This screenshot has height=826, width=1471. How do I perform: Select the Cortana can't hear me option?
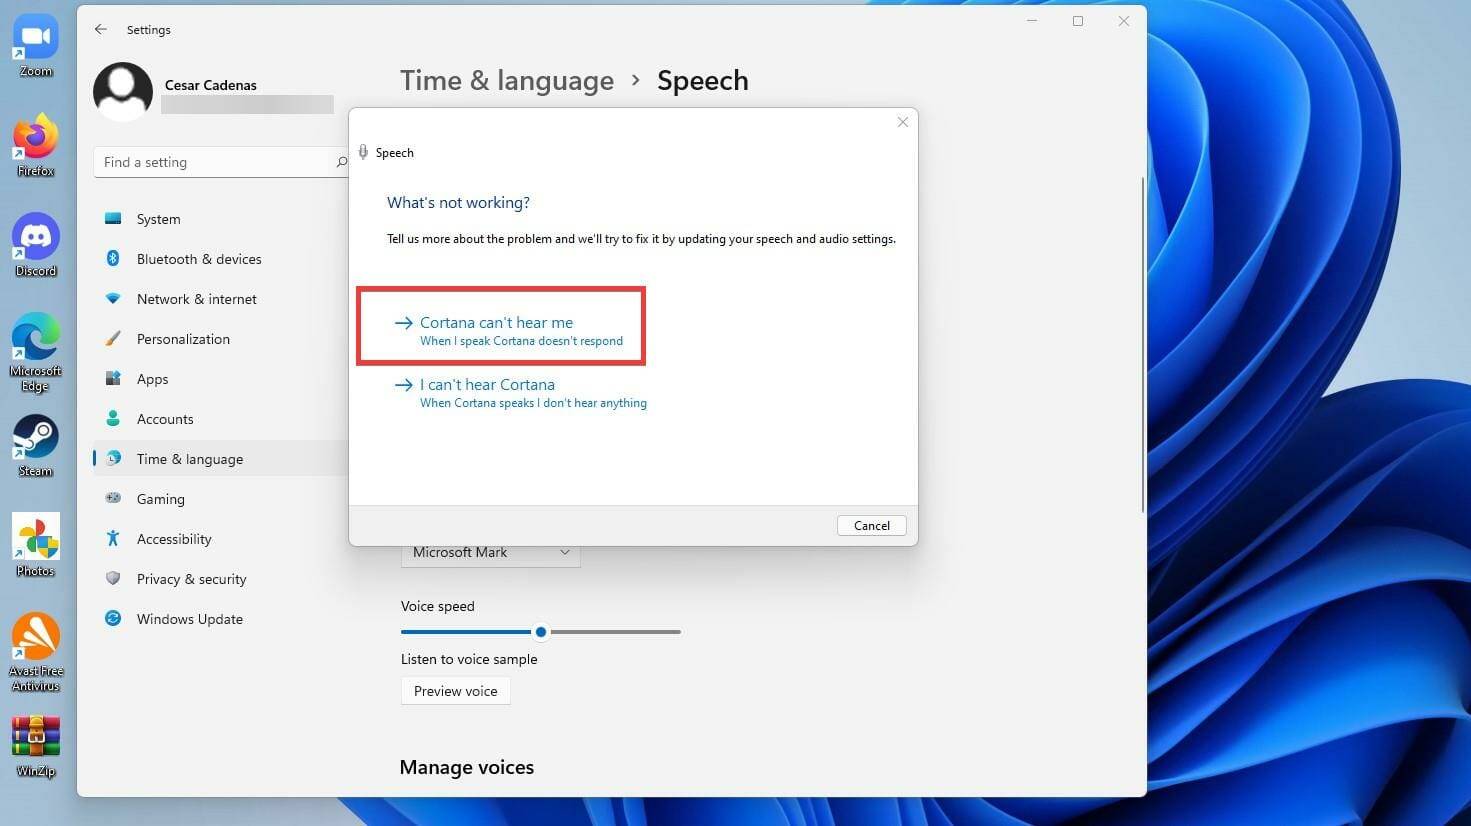497,322
